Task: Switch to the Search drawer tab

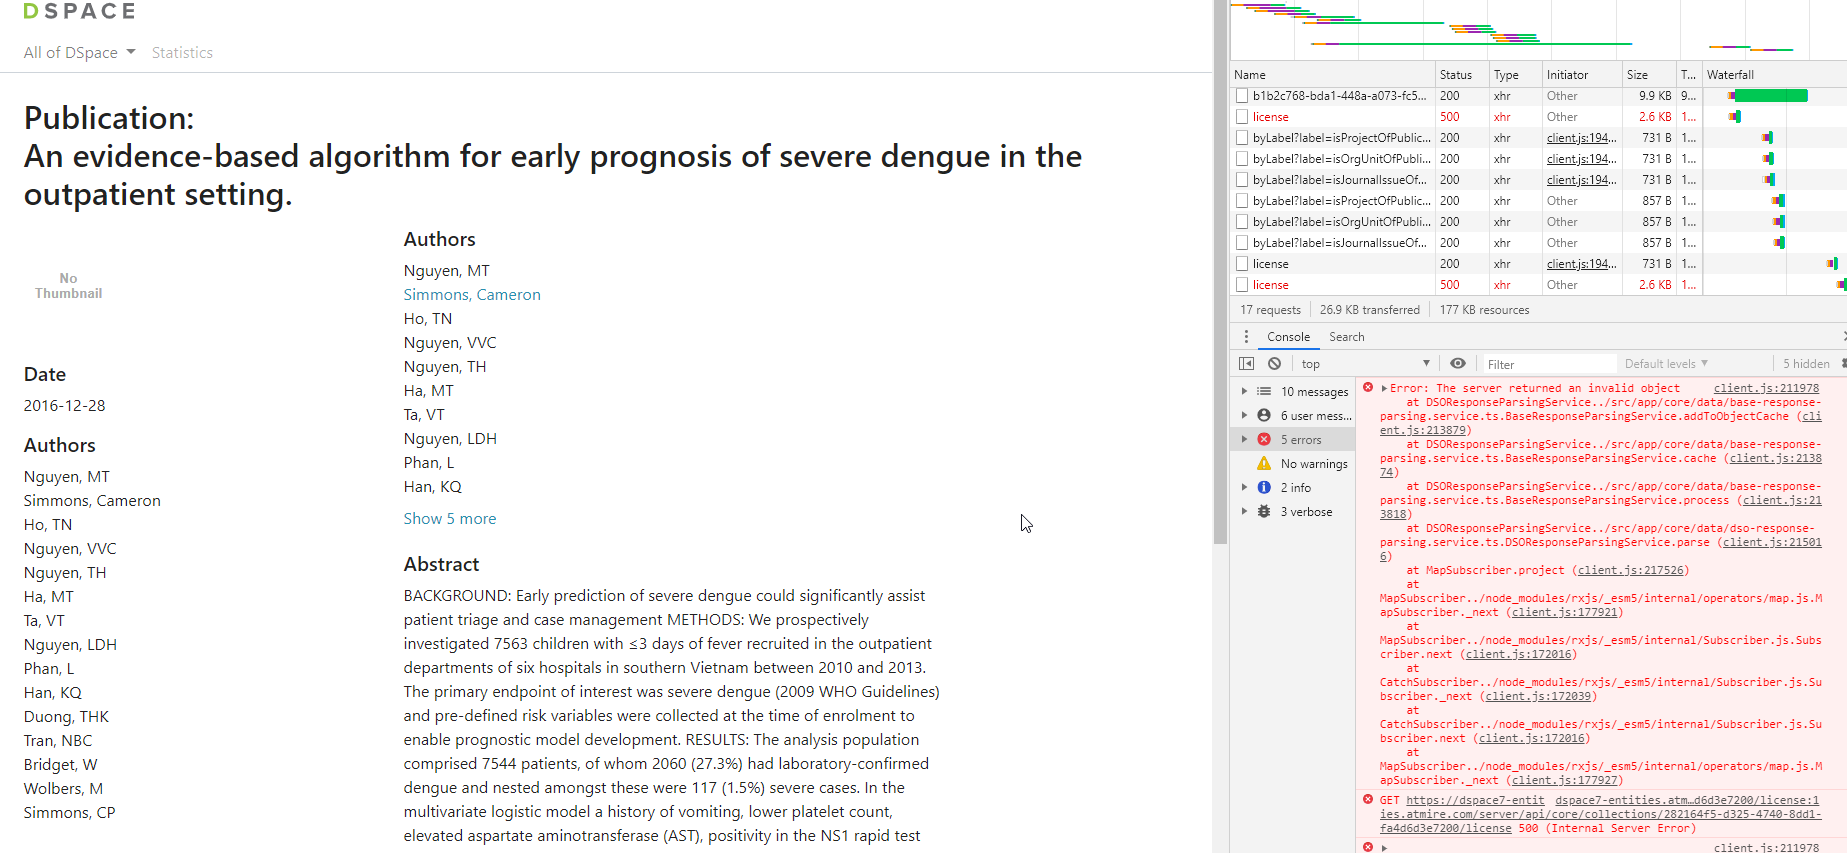Action: click(x=1346, y=337)
